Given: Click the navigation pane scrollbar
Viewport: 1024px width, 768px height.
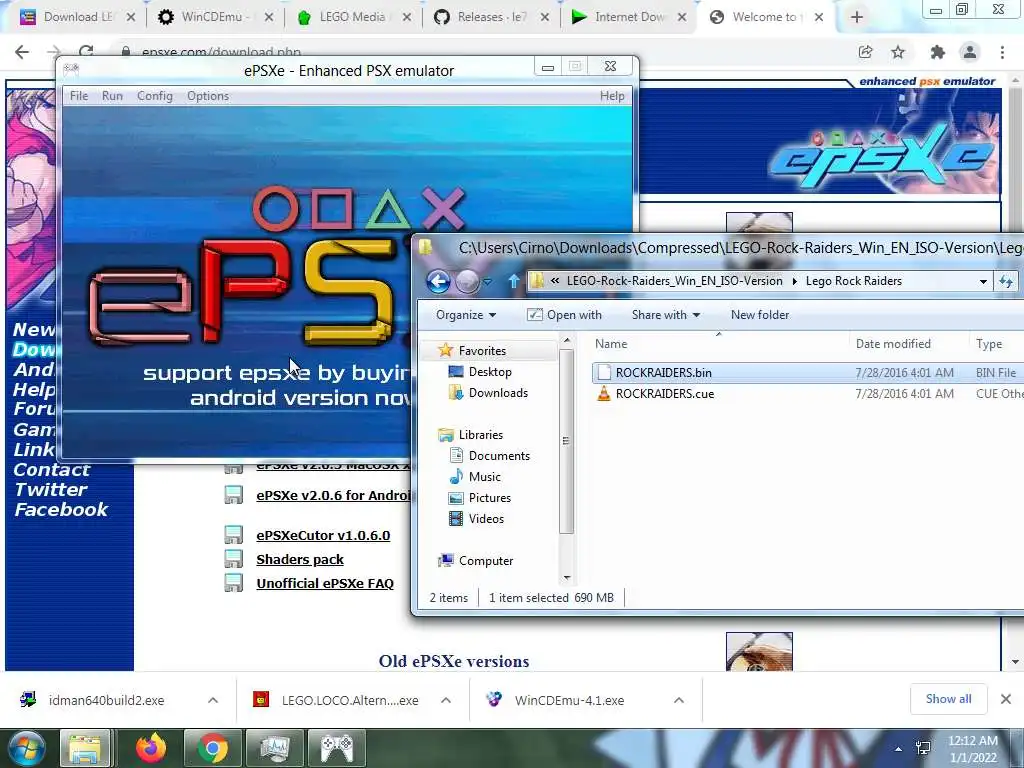Looking at the screenshot, I should click(x=566, y=441).
